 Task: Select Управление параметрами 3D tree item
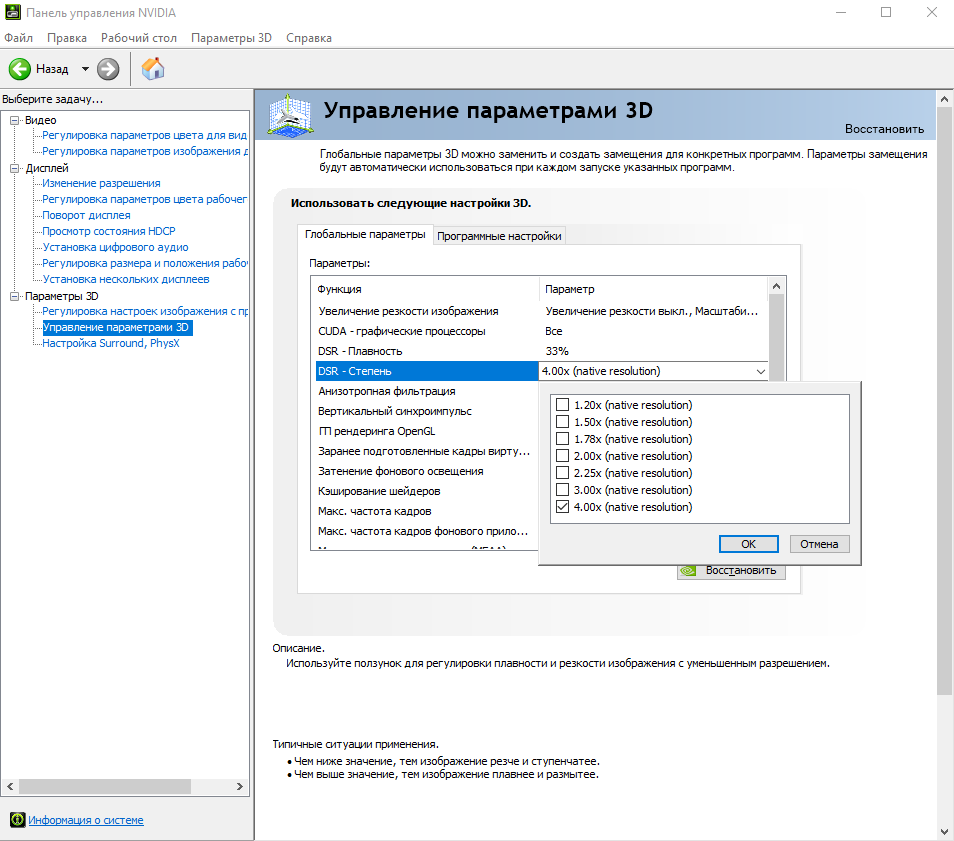pos(116,327)
